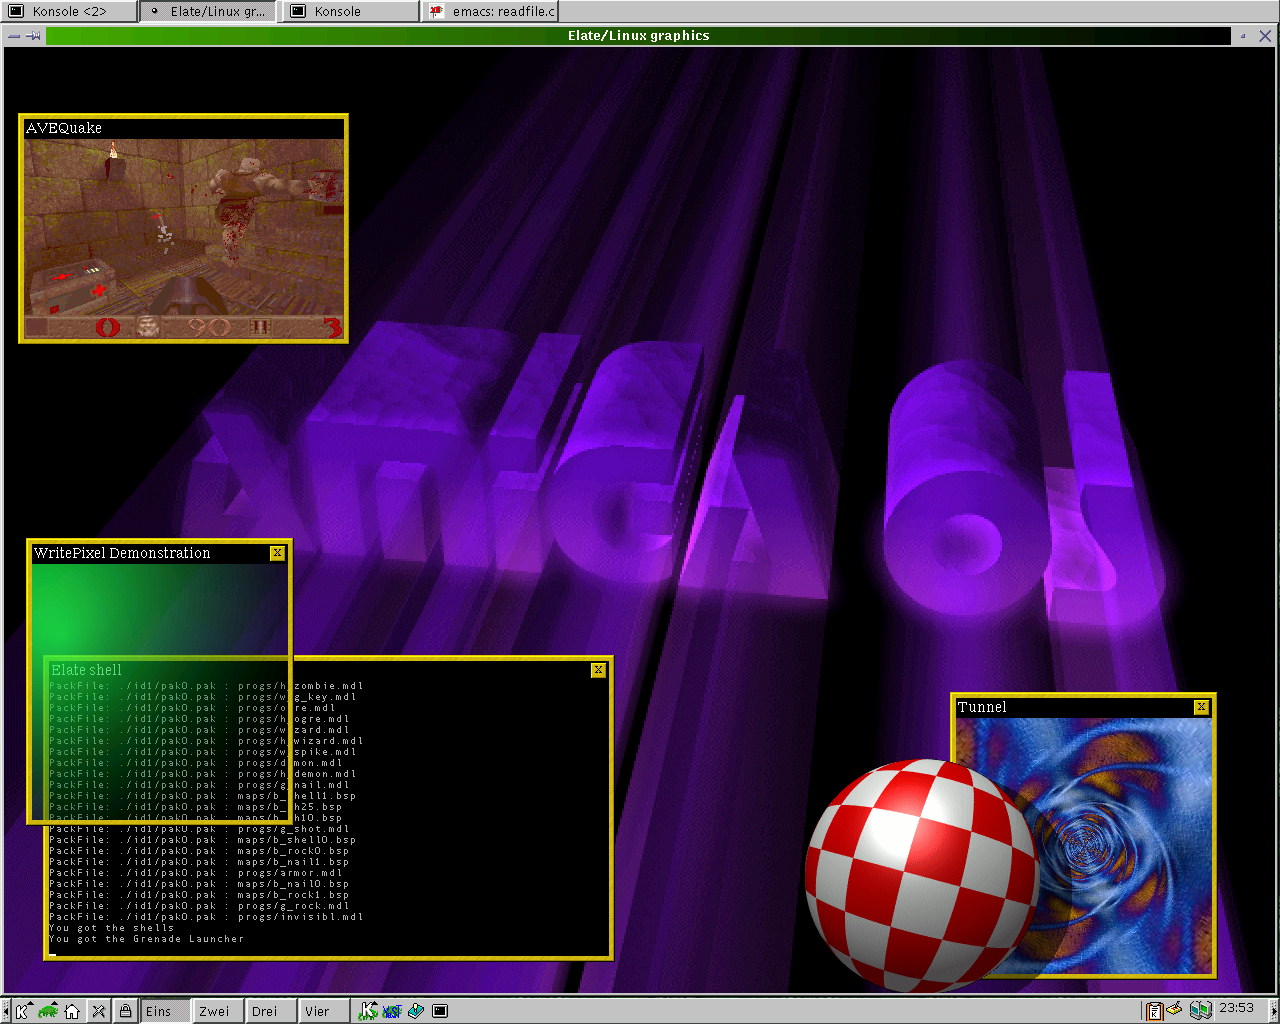
Task: Switch to the Konsole taskbar entry (no number)
Action: pyautogui.click(x=351, y=11)
